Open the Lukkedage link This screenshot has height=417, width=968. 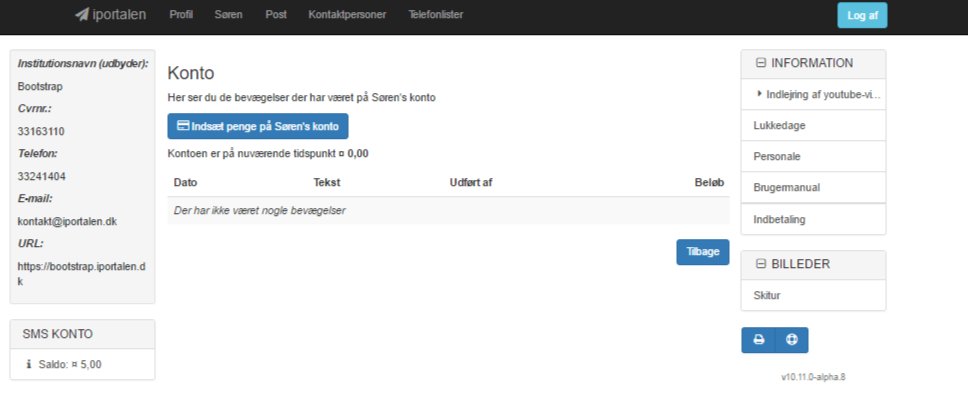(x=779, y=125)
